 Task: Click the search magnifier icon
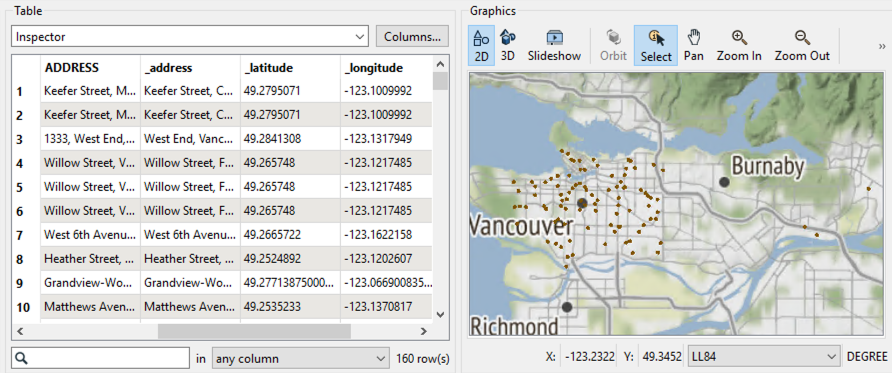[x=22, y=359]
